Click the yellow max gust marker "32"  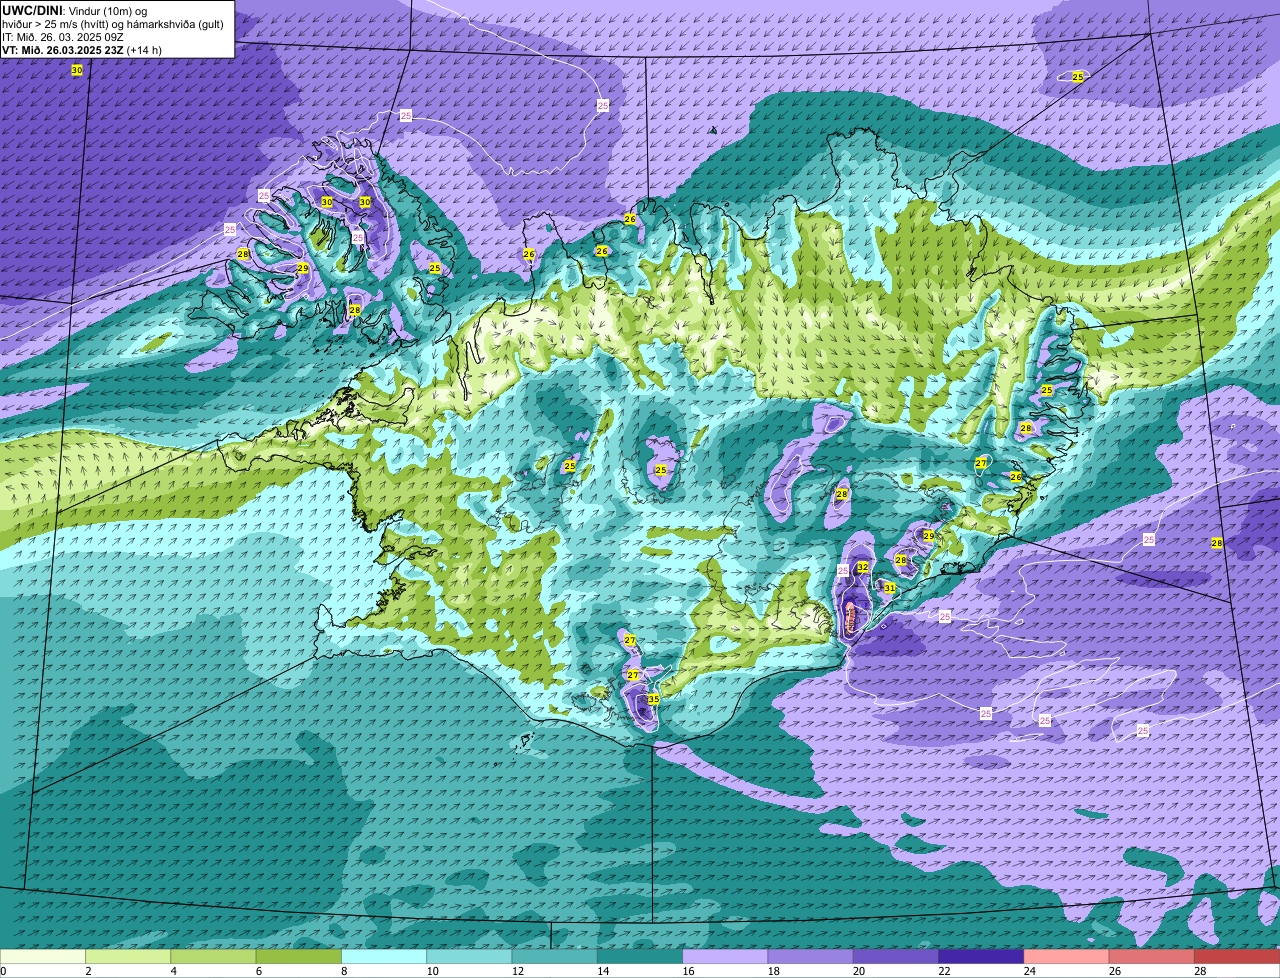pos(862,567)
